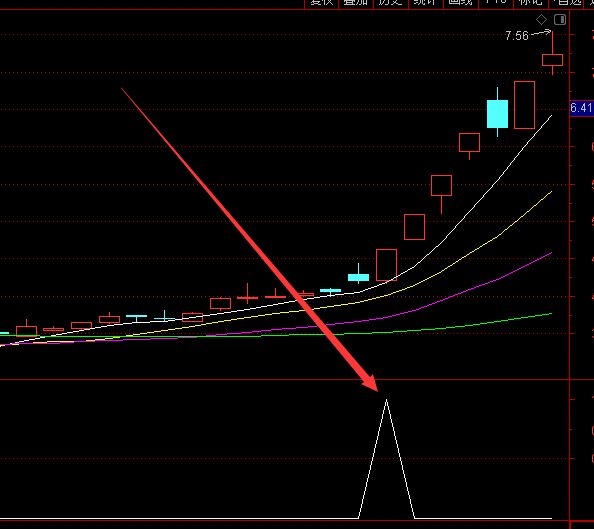Click the diamond icon above the chart
594x529 pixels.
[541, 19]
